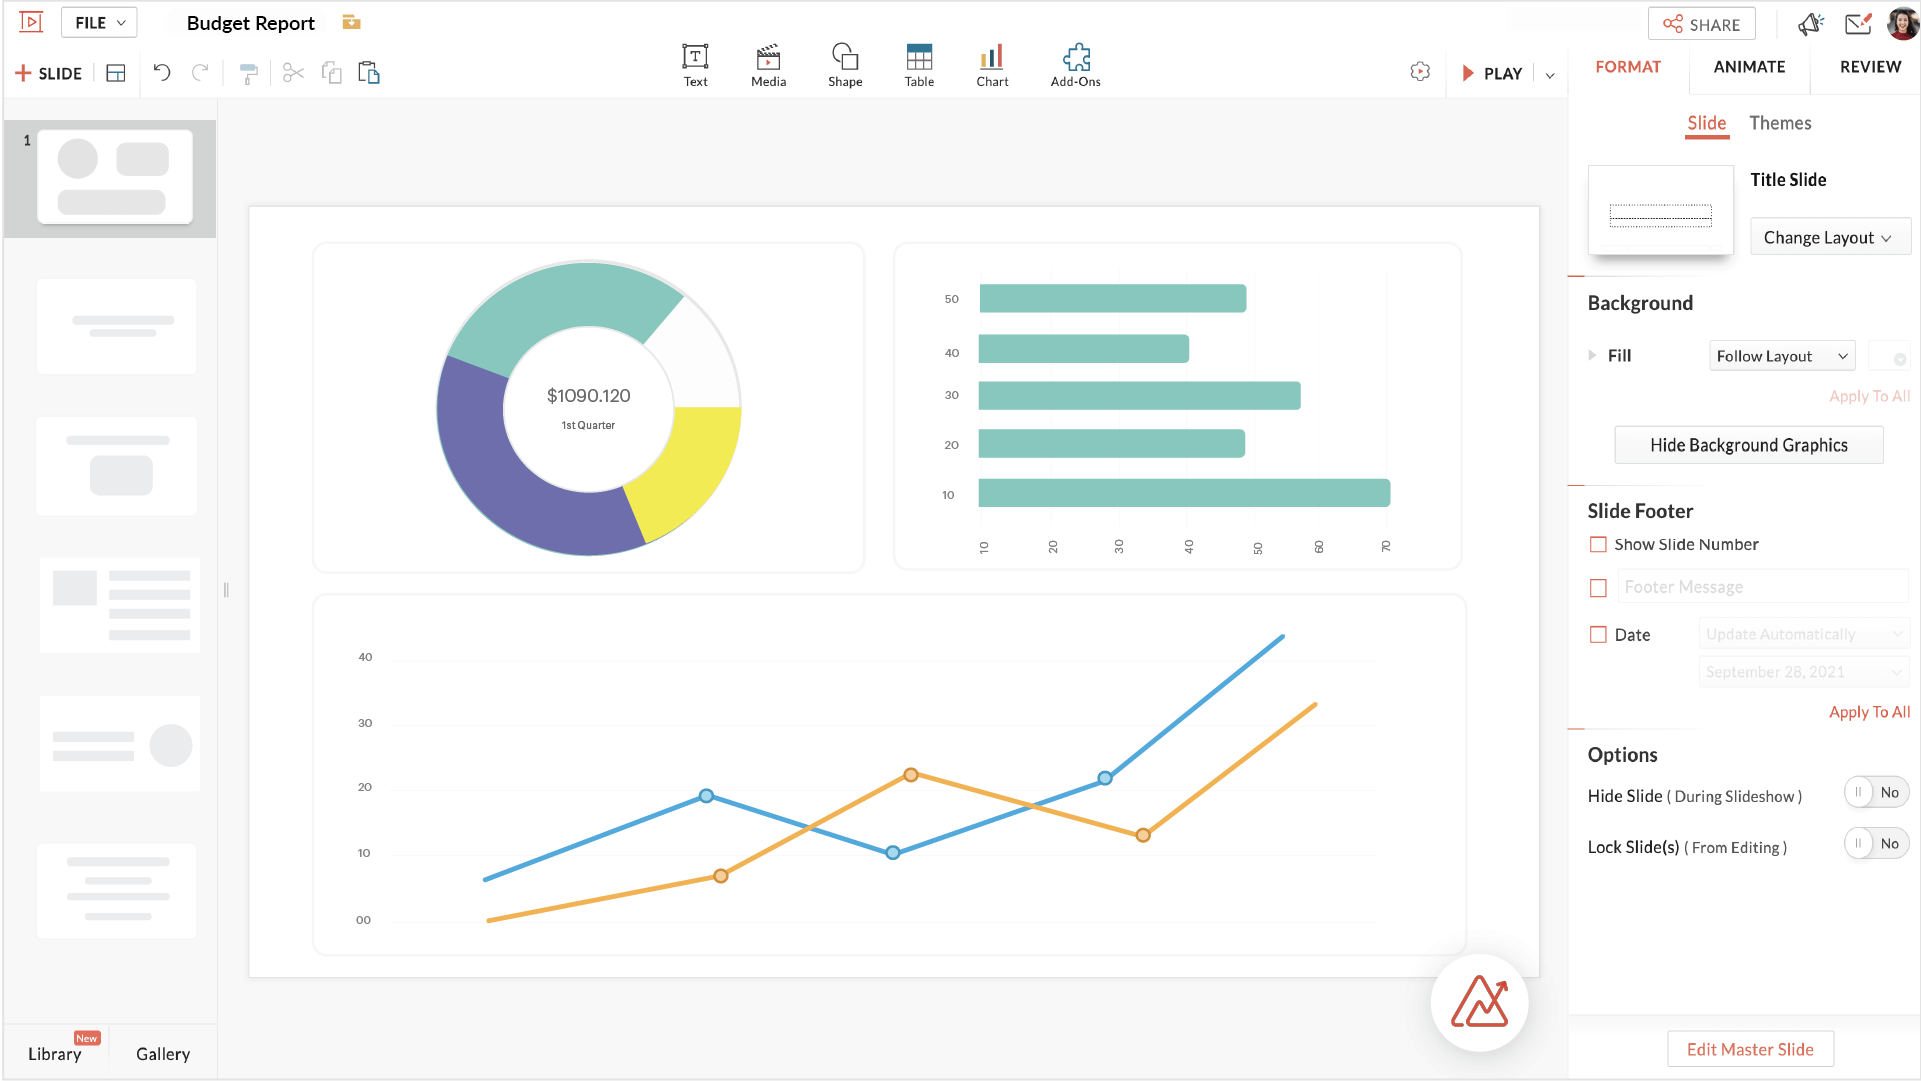Switch to the Animate tab

coord(1749,66)
